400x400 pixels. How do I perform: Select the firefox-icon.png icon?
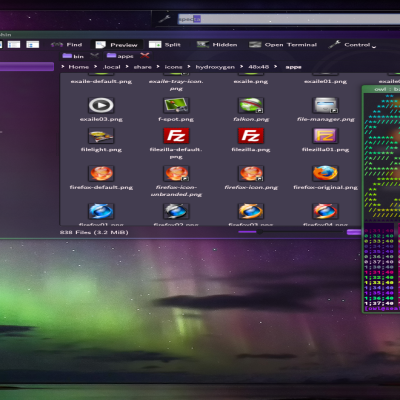pos(251,173)
